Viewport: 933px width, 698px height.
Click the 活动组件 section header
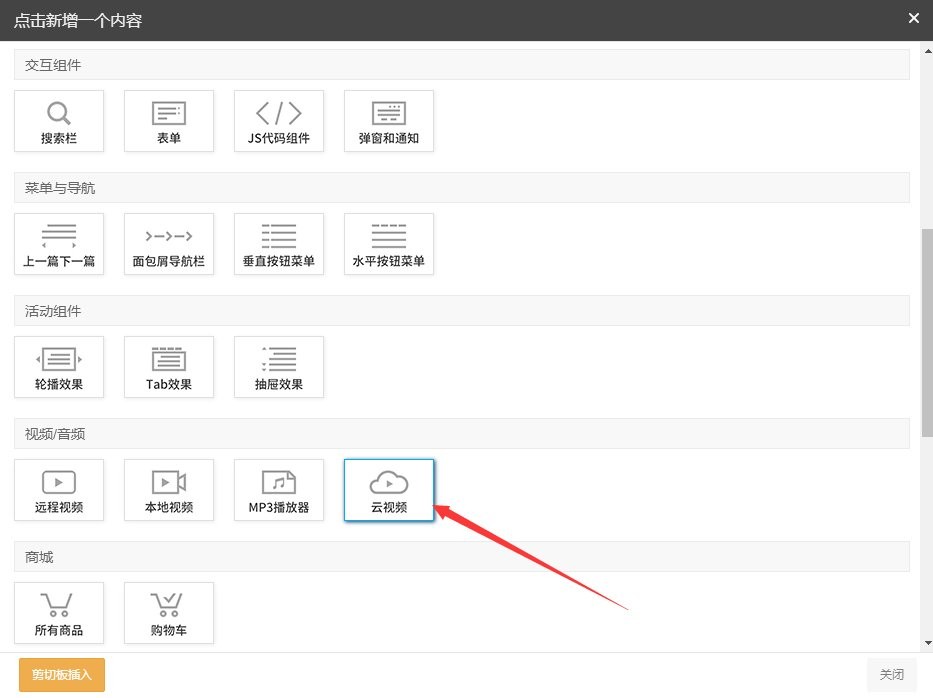coord(462,311)
